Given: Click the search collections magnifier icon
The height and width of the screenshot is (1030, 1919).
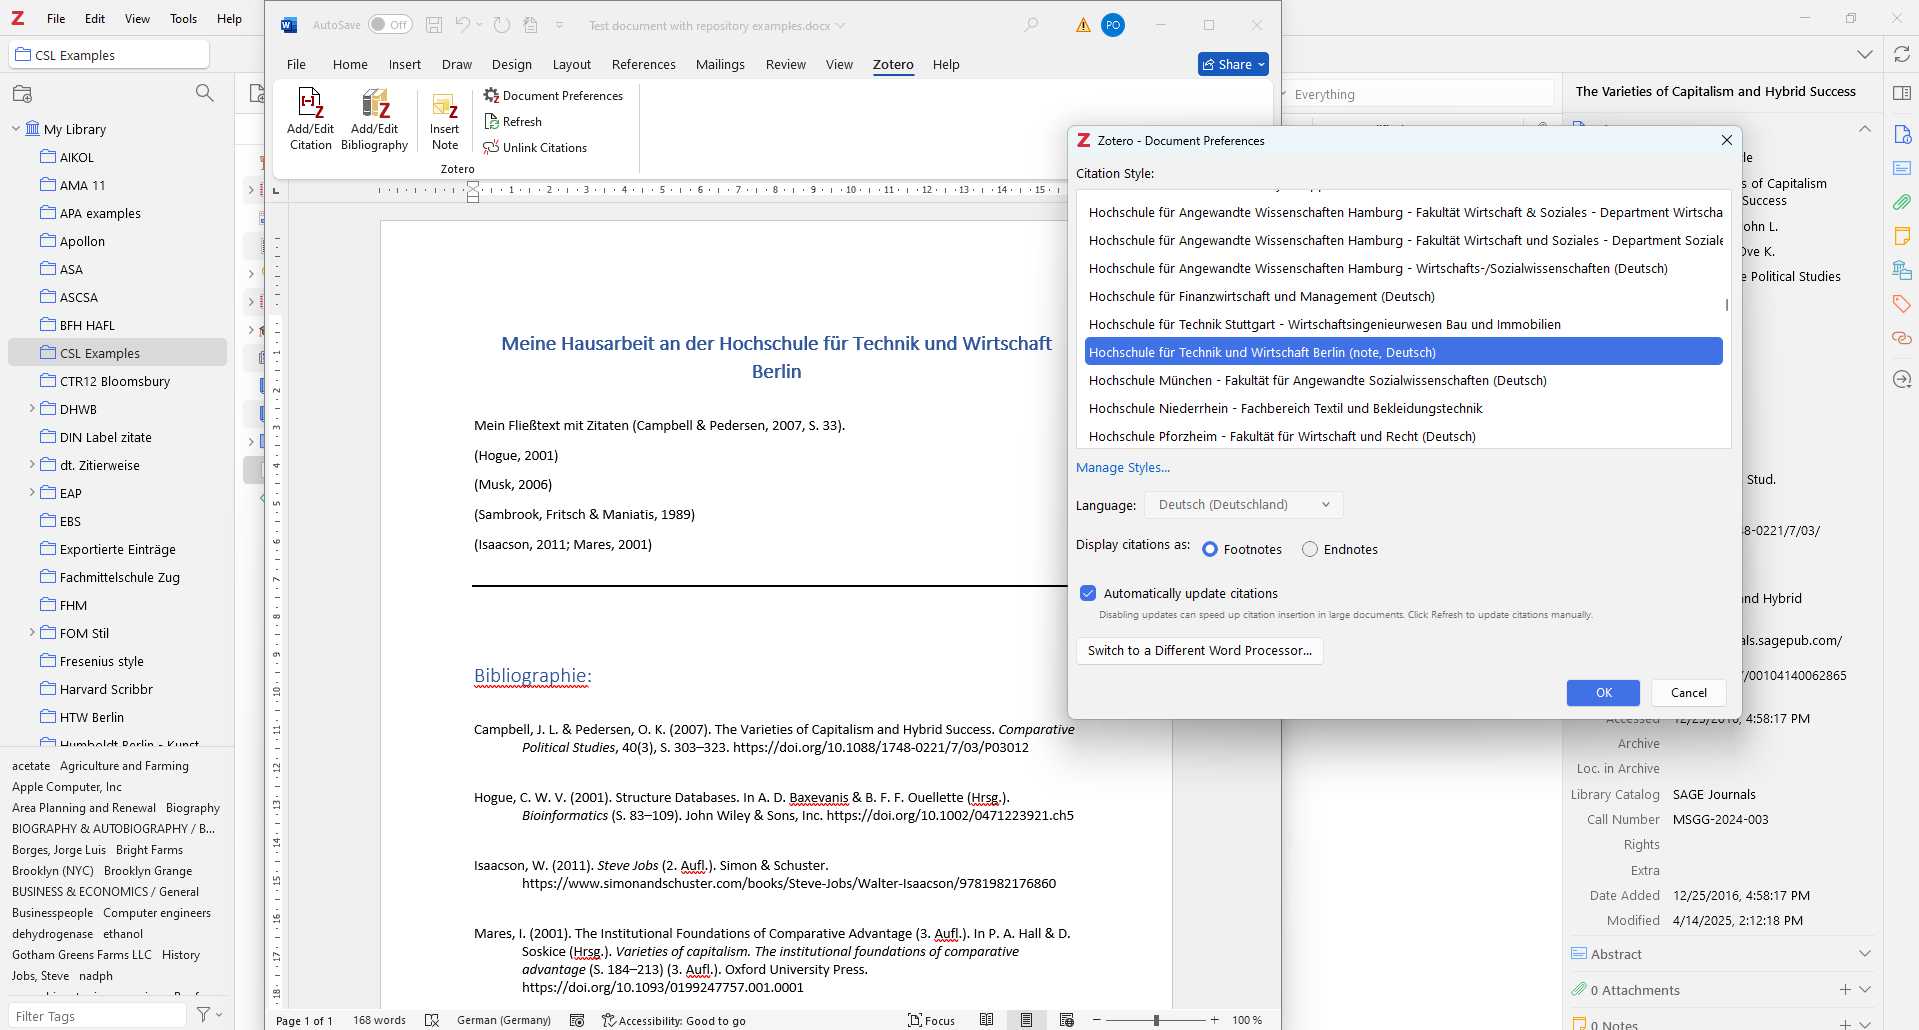Looking at the screenshot, I should point(204,93).
